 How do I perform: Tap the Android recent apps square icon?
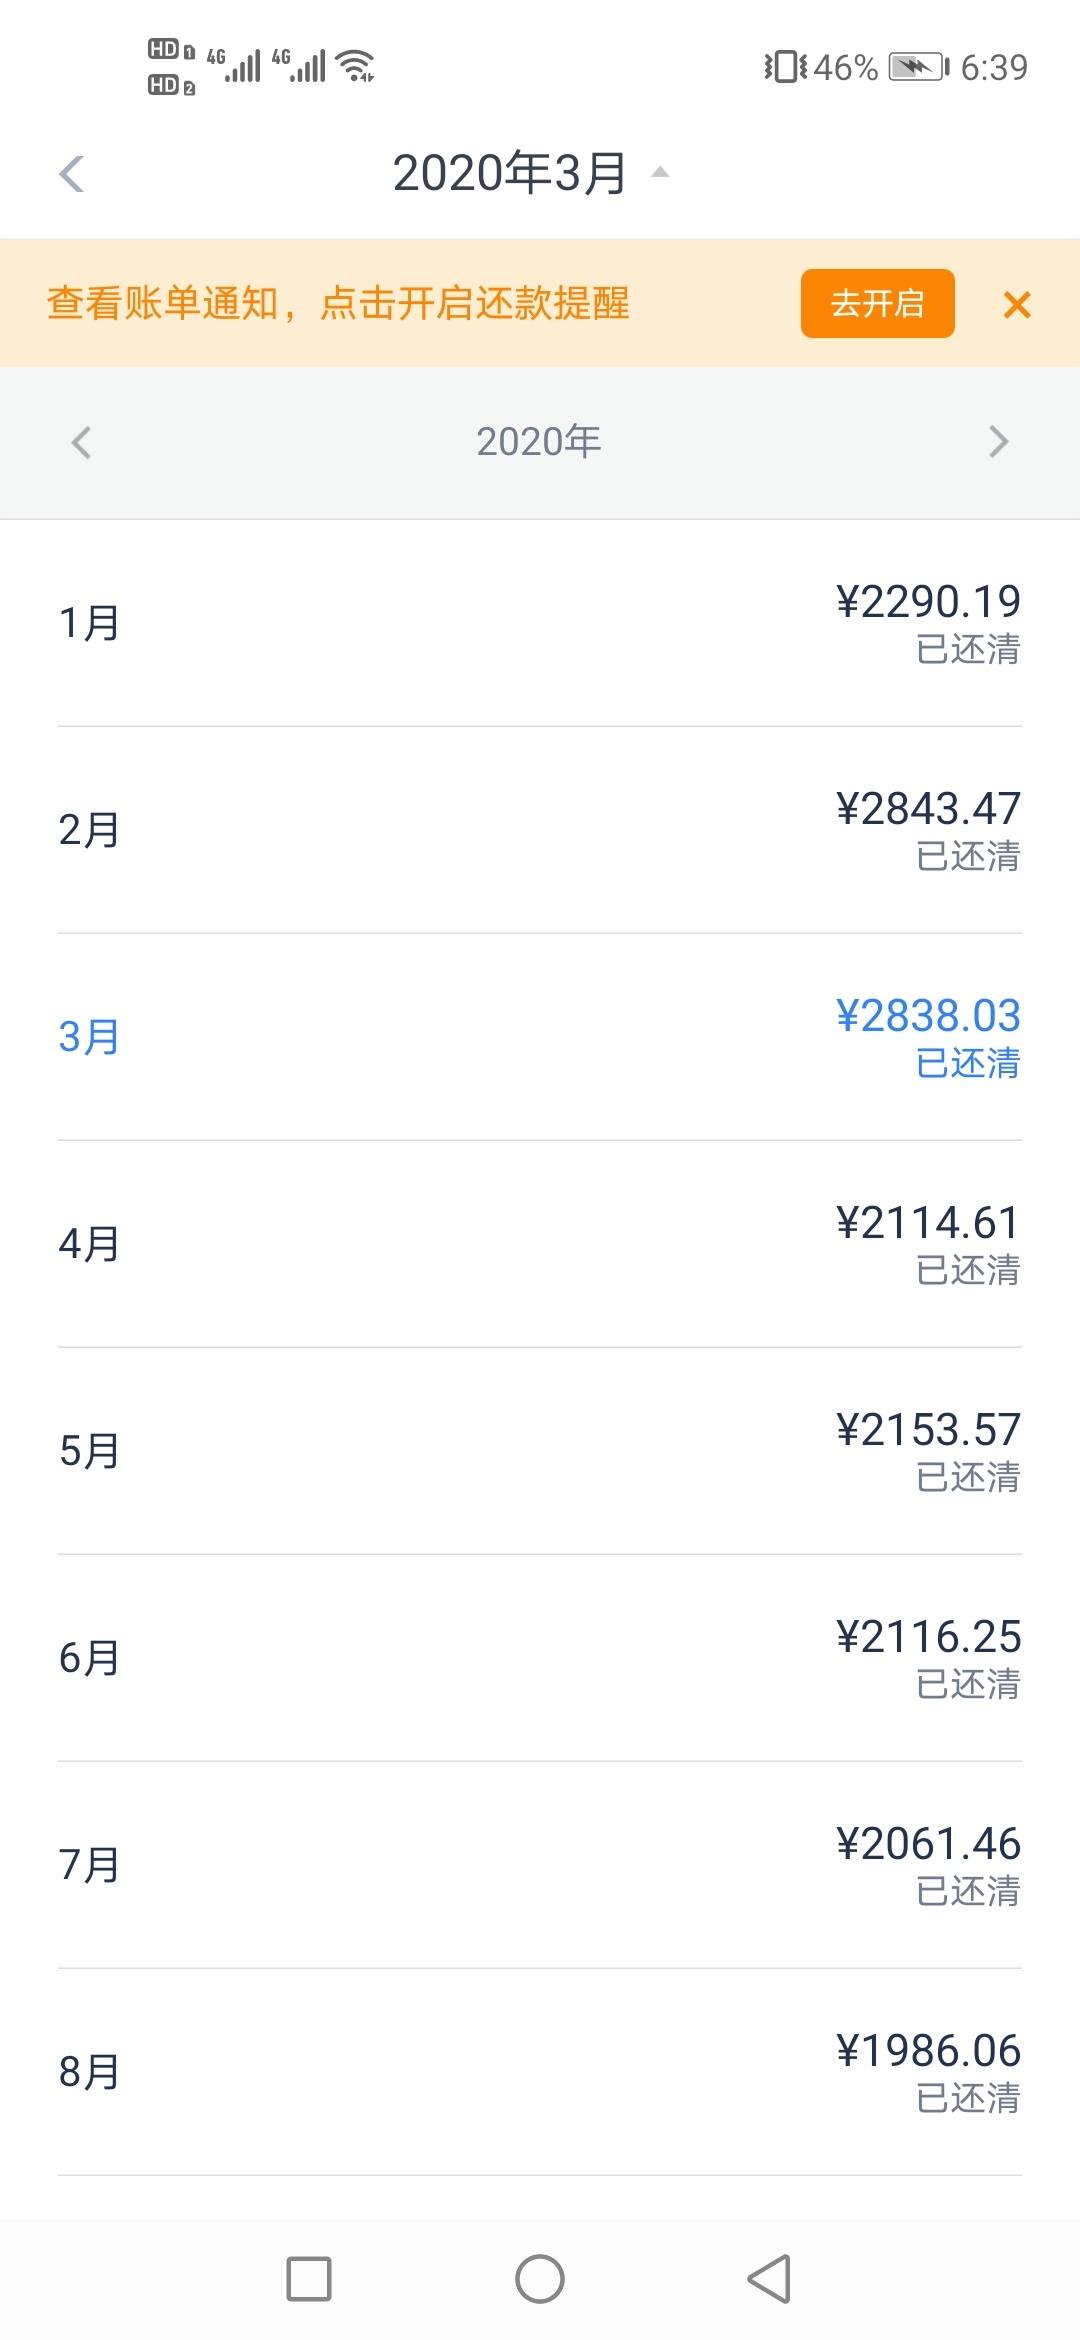309,2279
